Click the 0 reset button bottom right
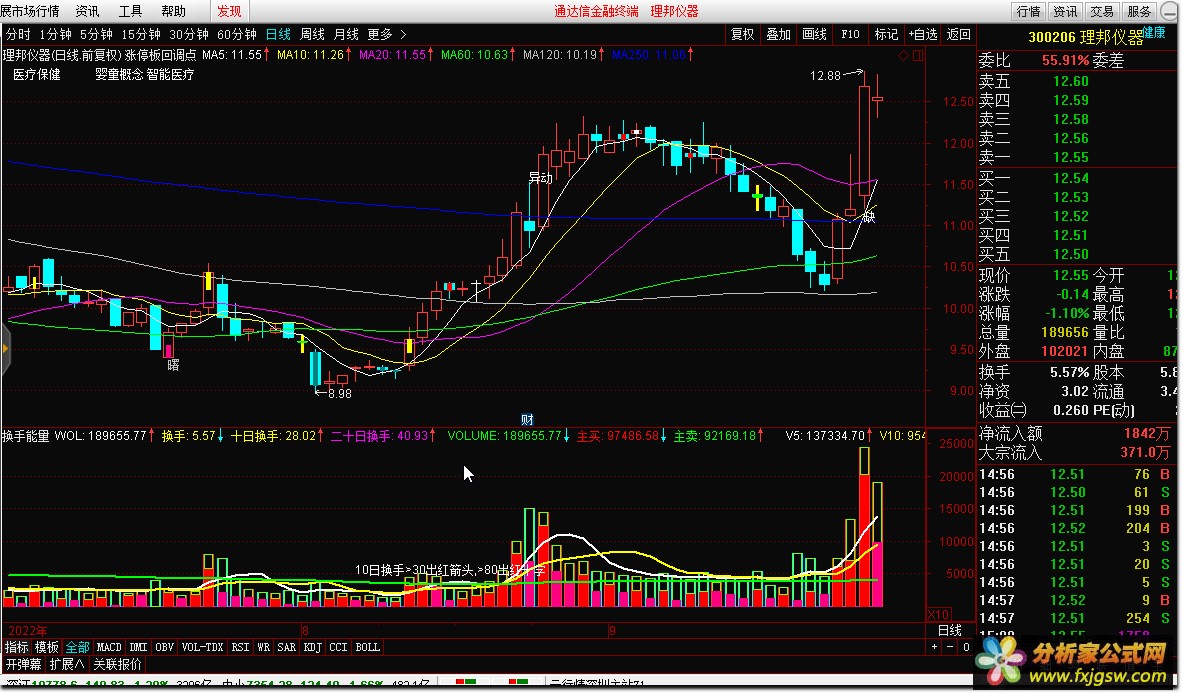Screen dimensions: 1183x693 (x=966, y=647)
